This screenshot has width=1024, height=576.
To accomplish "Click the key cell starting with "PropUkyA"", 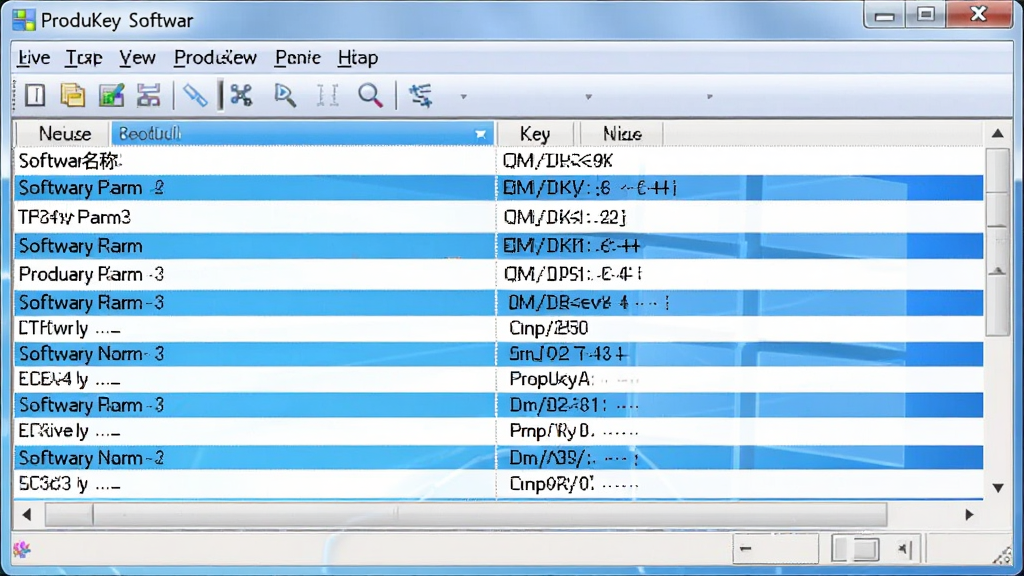I will (x=573, y=379).
